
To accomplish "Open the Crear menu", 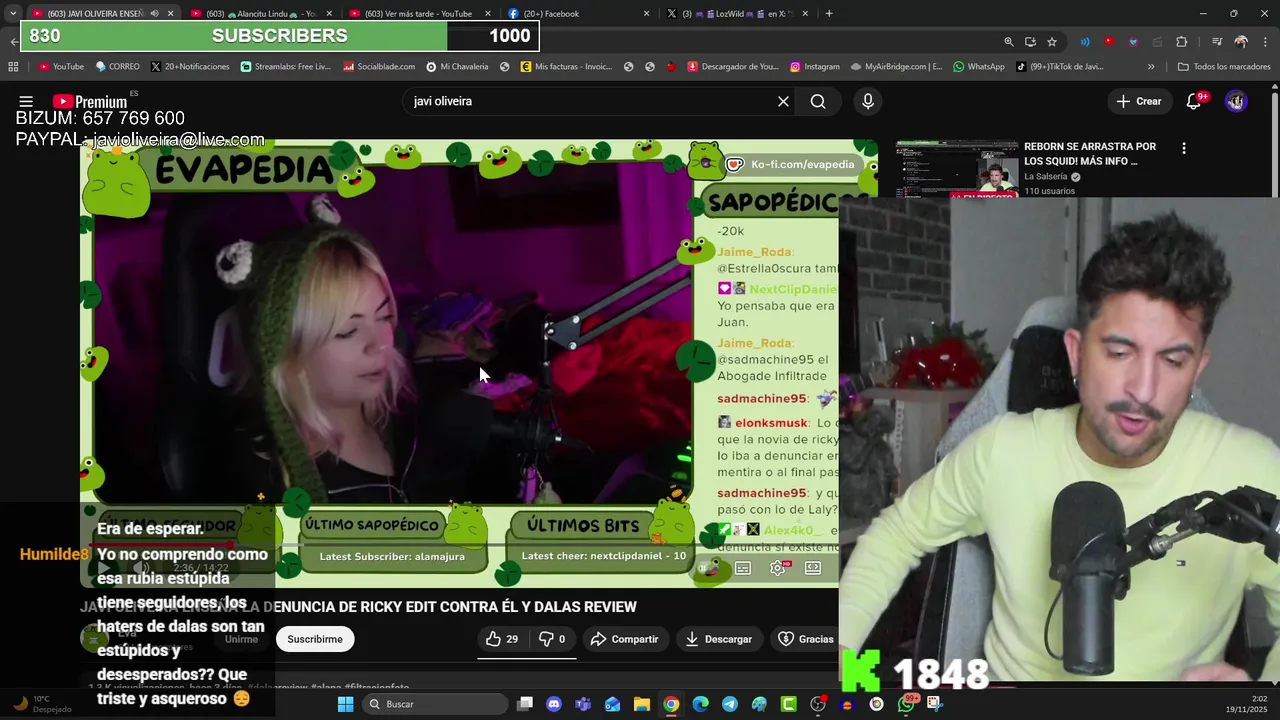I will pyautogui.click(x=1139, y=101).
